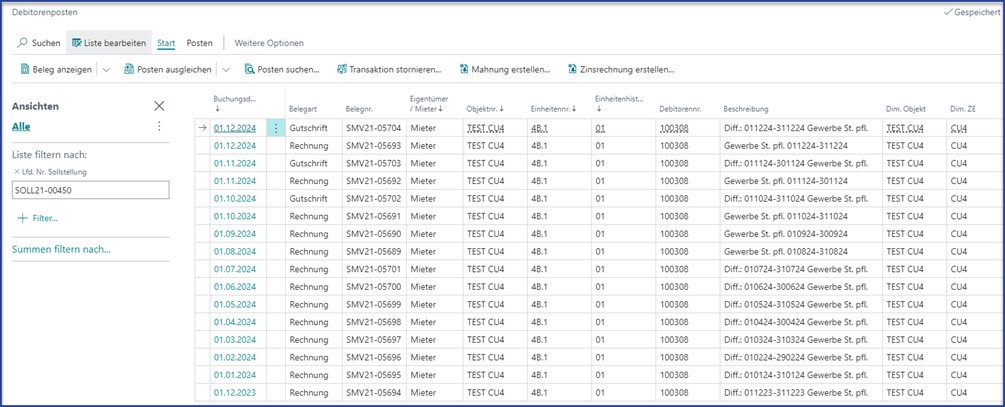Click Transaktion stornieren icon
The width and height of the screenshot is (1005, 407).
340,70
